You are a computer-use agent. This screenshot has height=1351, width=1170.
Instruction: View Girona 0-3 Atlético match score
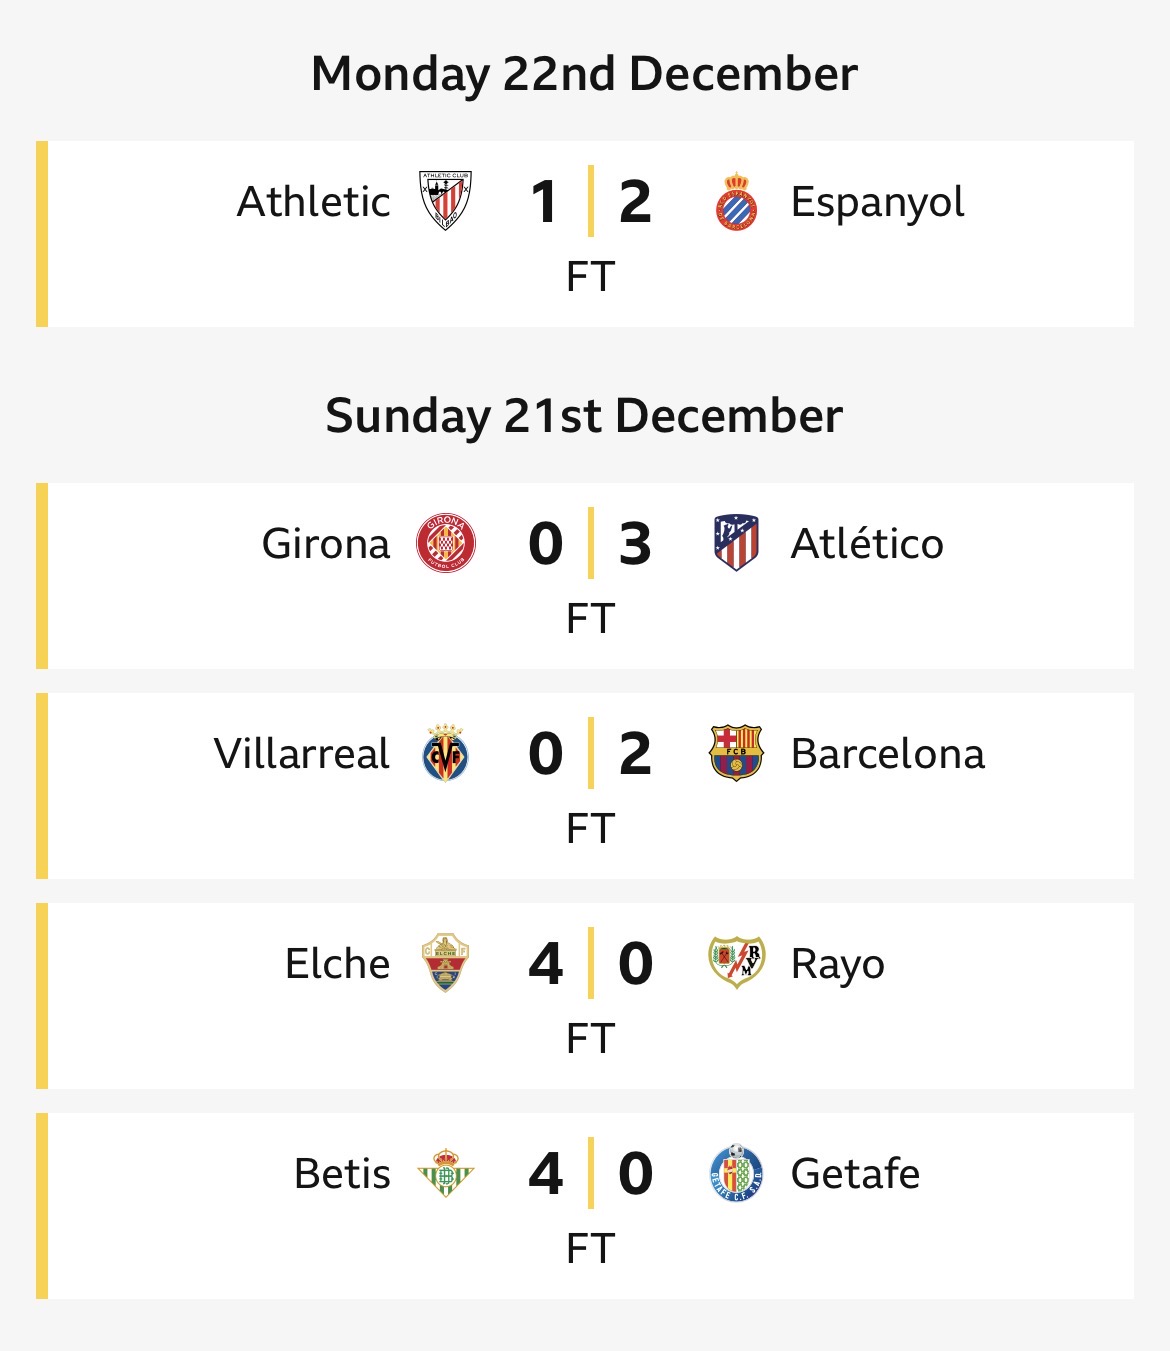(x=590, y=543)
